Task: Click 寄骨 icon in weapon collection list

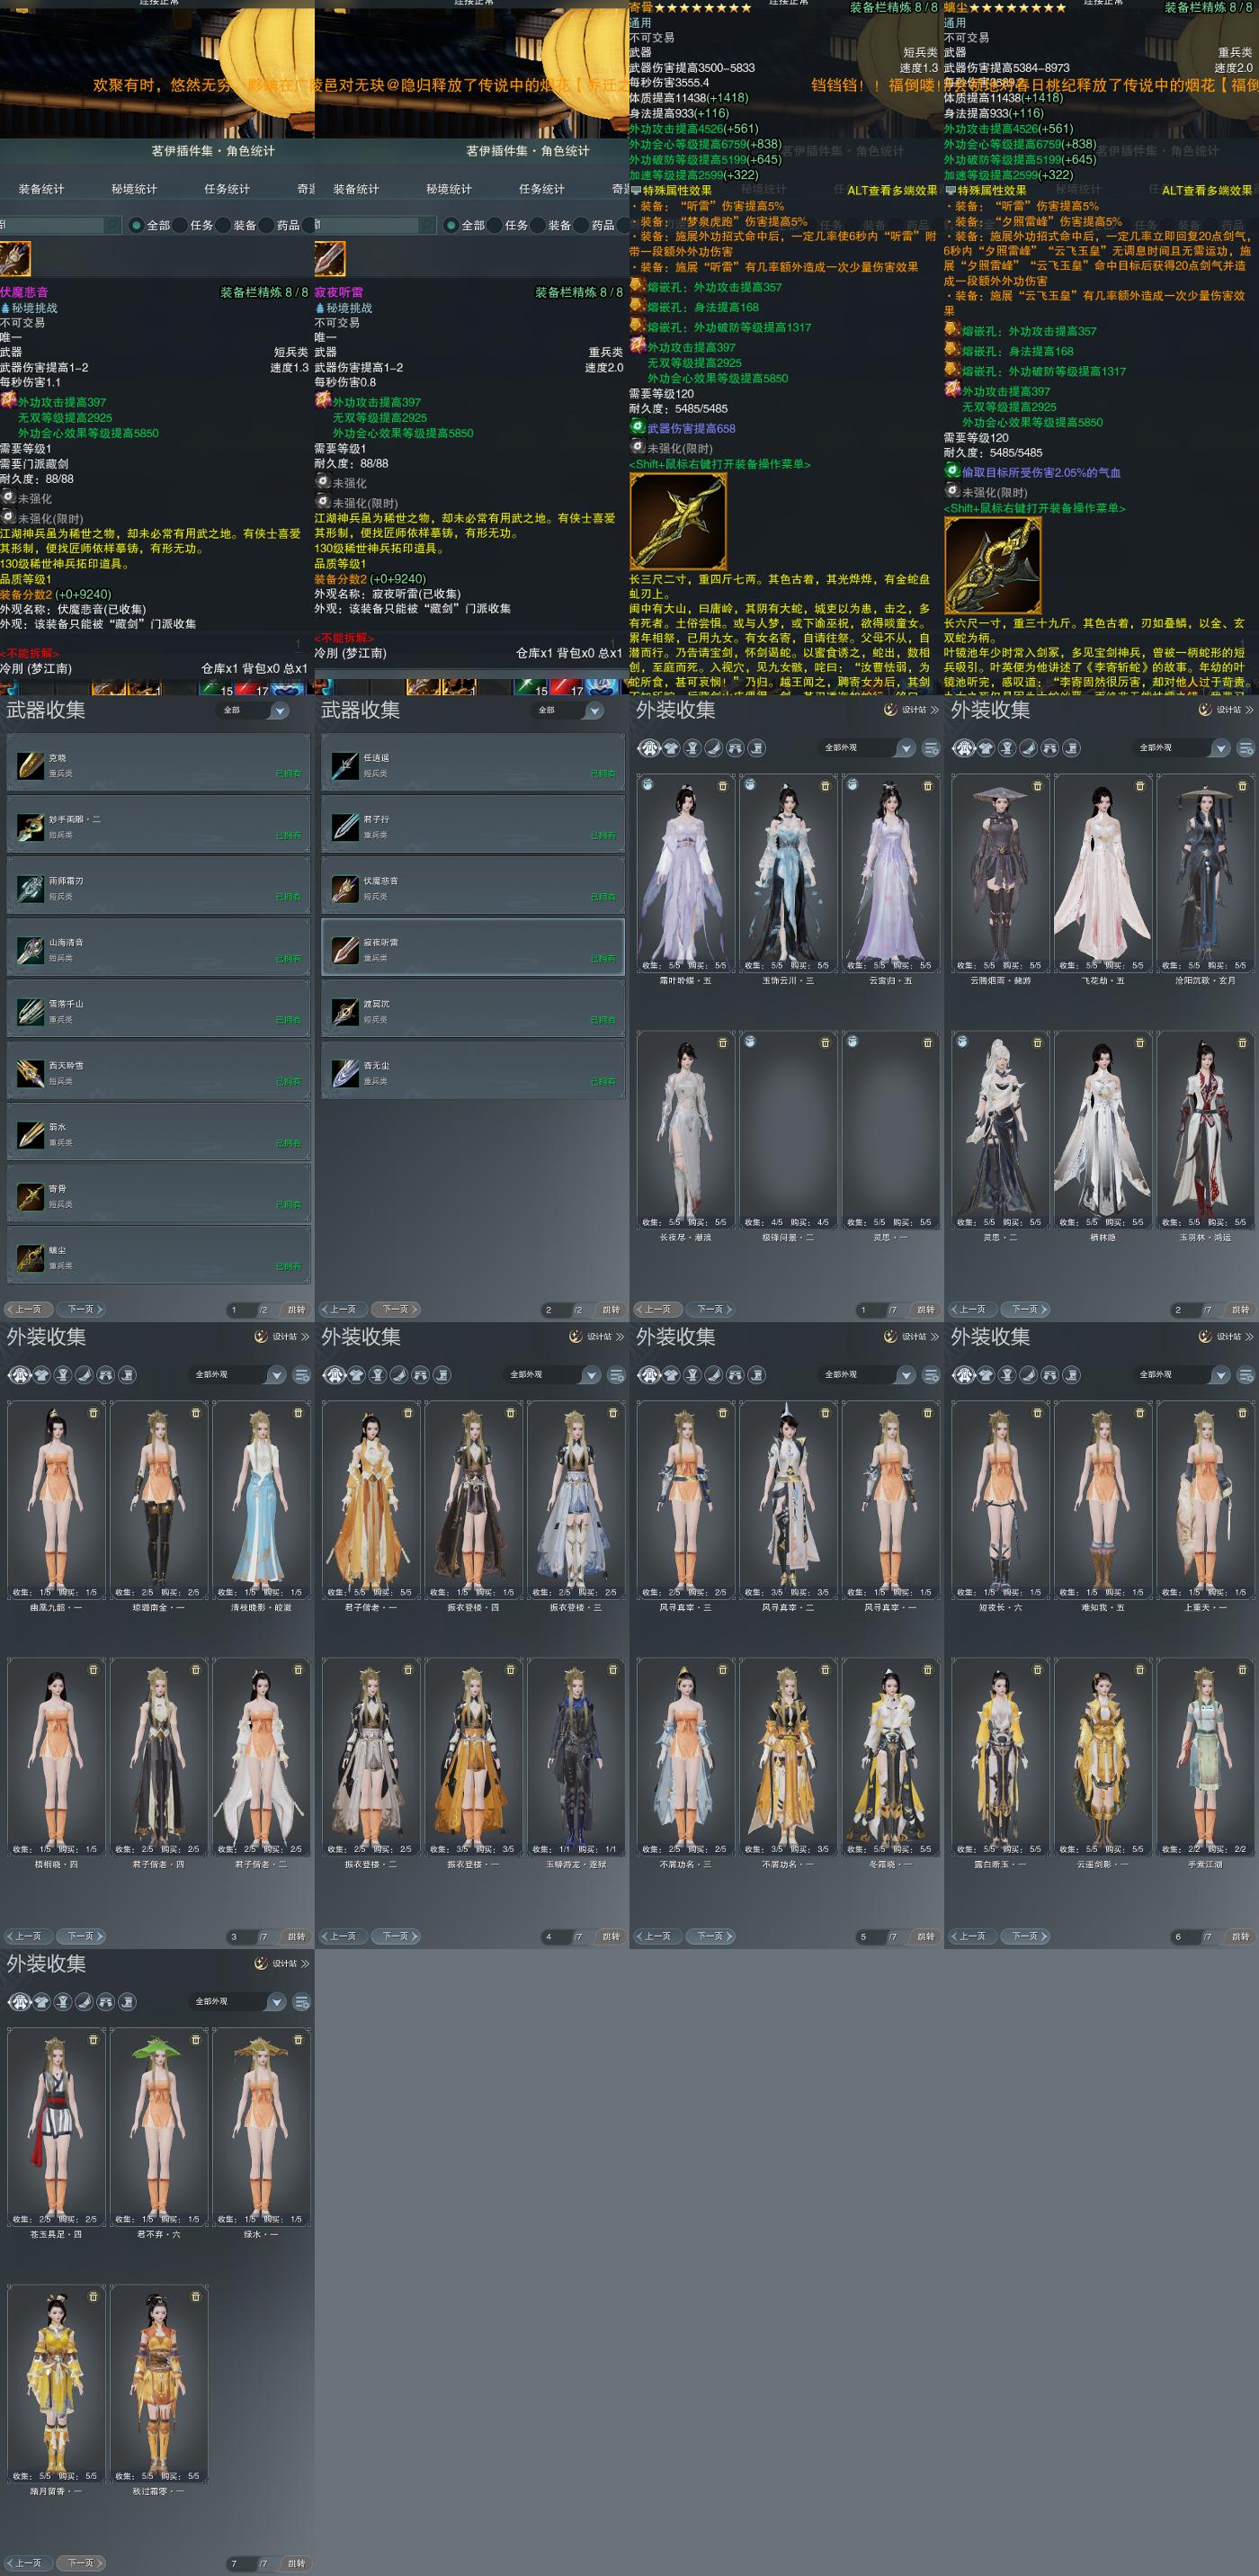Action: [x=30, y=1196]
